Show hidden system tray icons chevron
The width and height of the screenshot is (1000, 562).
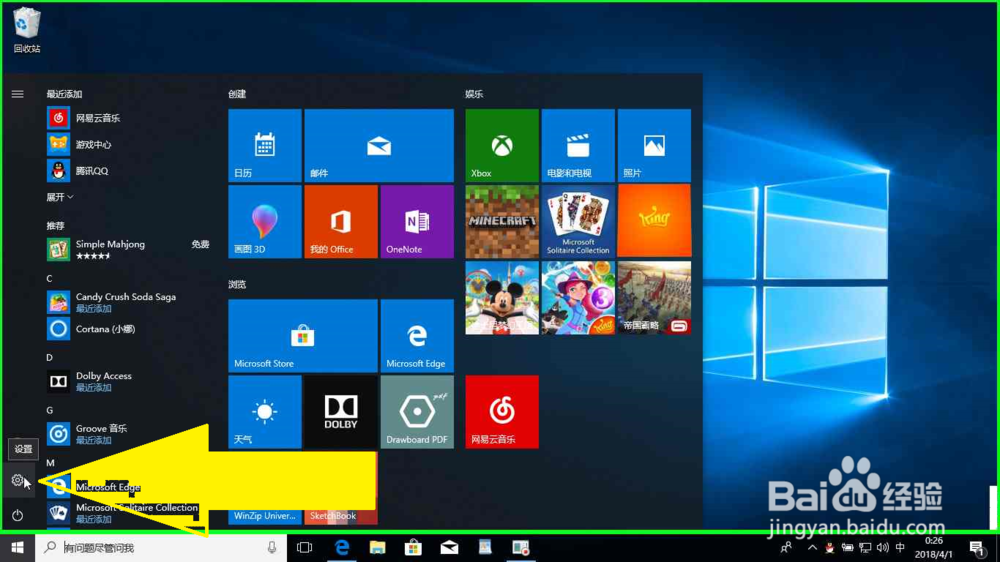pos(812,547)
